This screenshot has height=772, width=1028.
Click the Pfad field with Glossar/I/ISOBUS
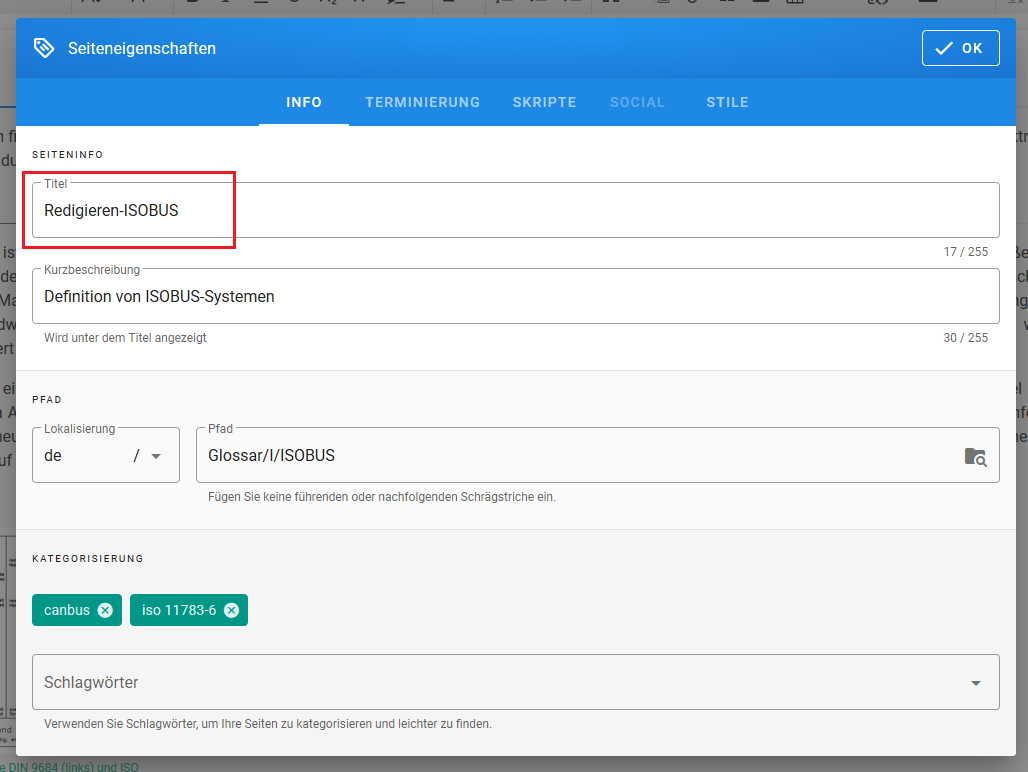tap(570, 456)
